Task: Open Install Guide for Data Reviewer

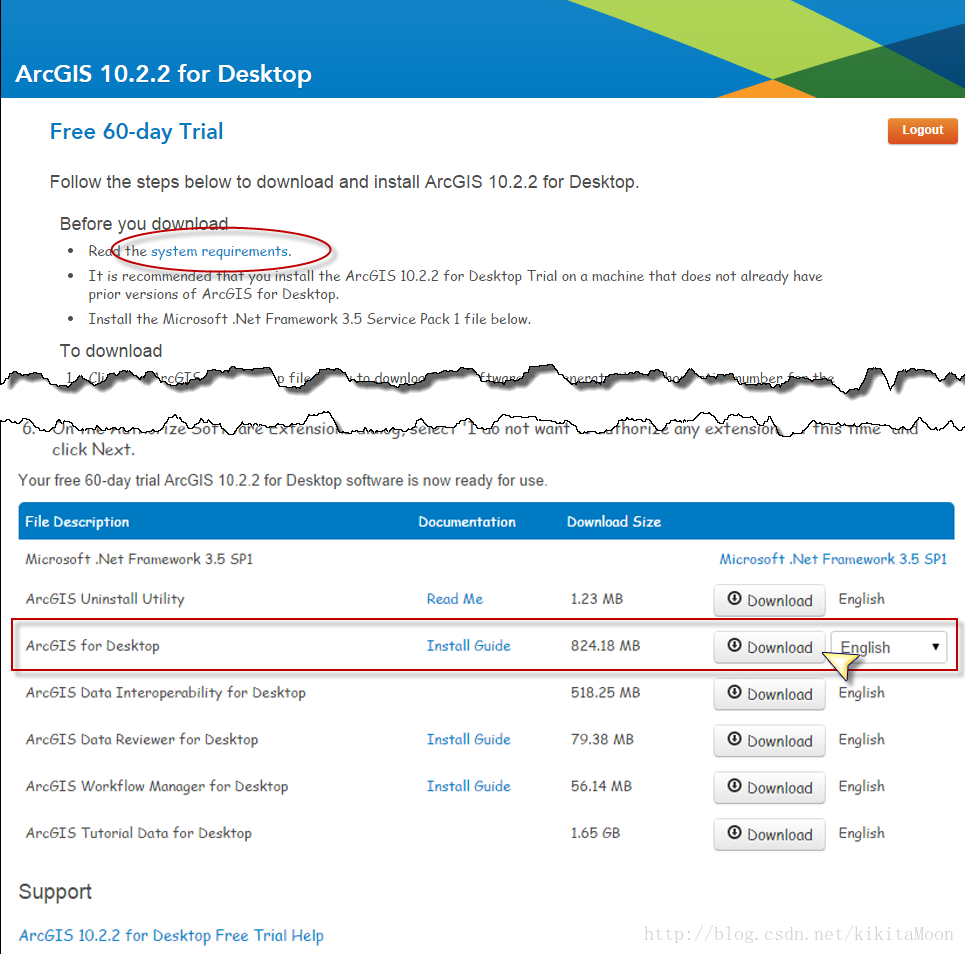Action: [468, 739]
